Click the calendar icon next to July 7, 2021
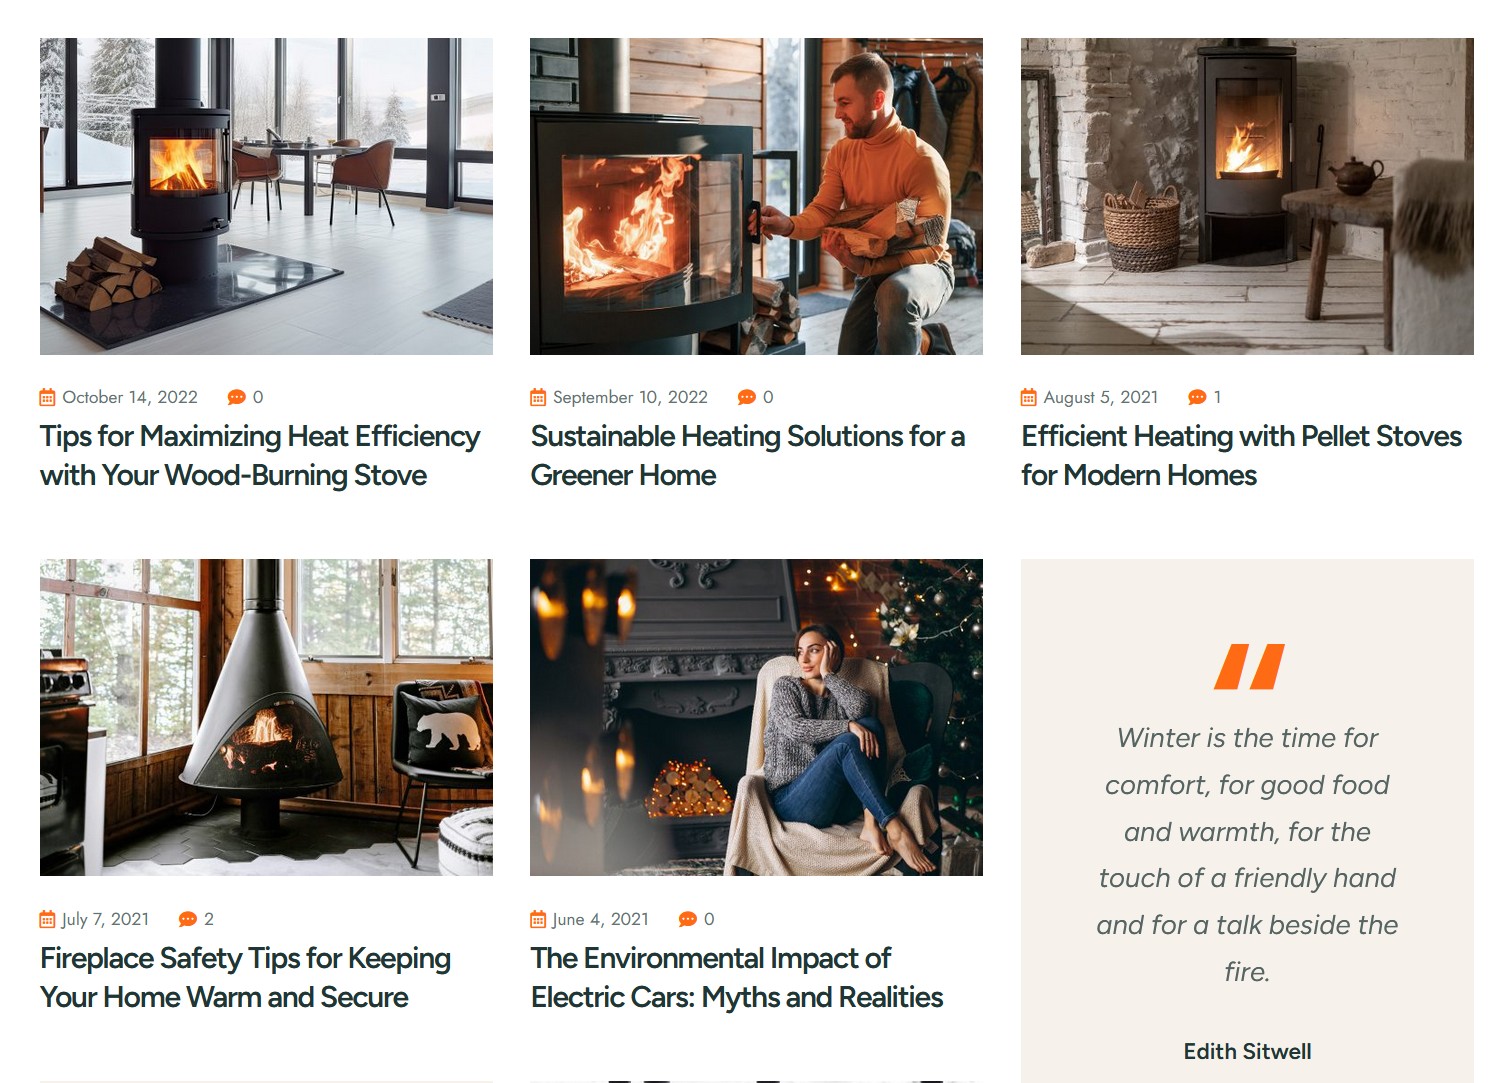 (47, 920)
